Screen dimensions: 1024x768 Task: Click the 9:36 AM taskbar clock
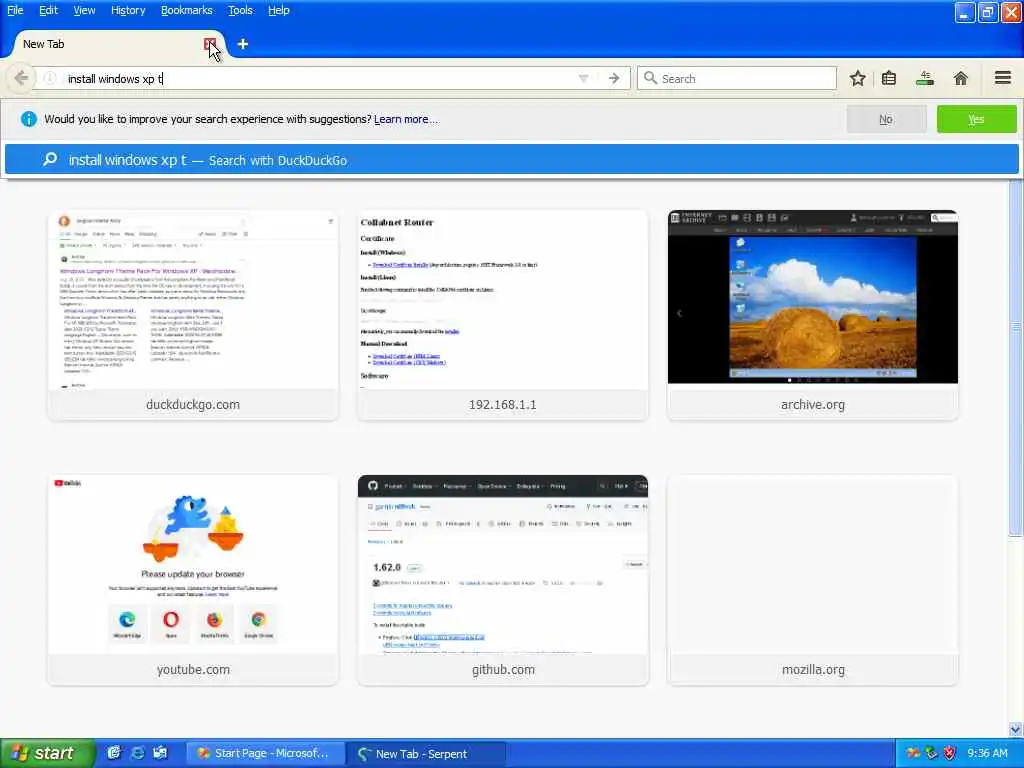pos(987,754)
